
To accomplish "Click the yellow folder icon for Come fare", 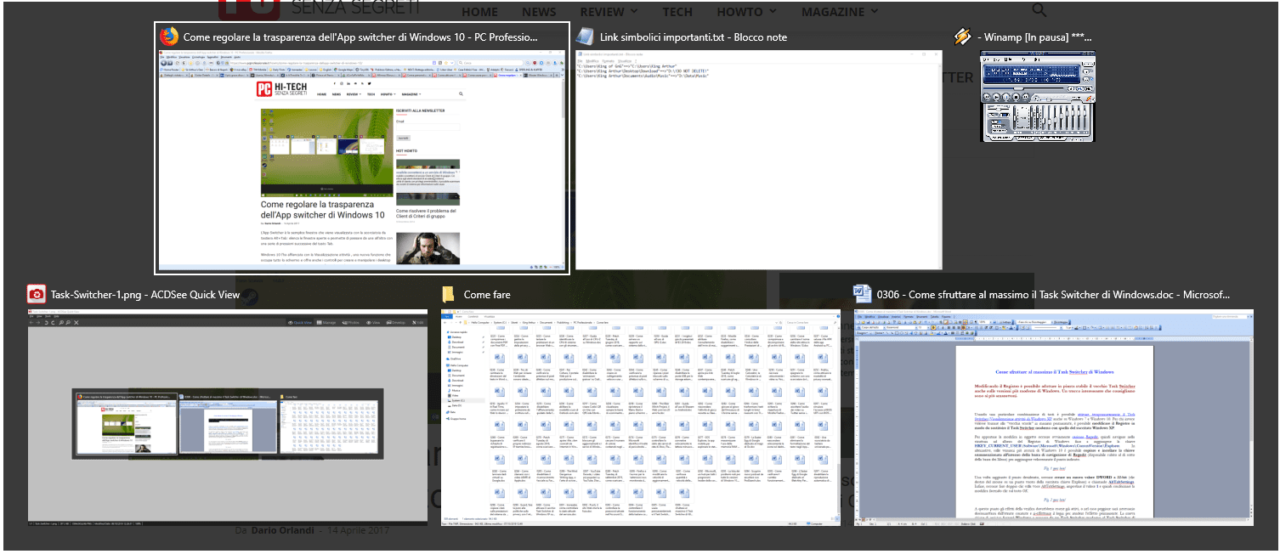I will click(448, 294).
